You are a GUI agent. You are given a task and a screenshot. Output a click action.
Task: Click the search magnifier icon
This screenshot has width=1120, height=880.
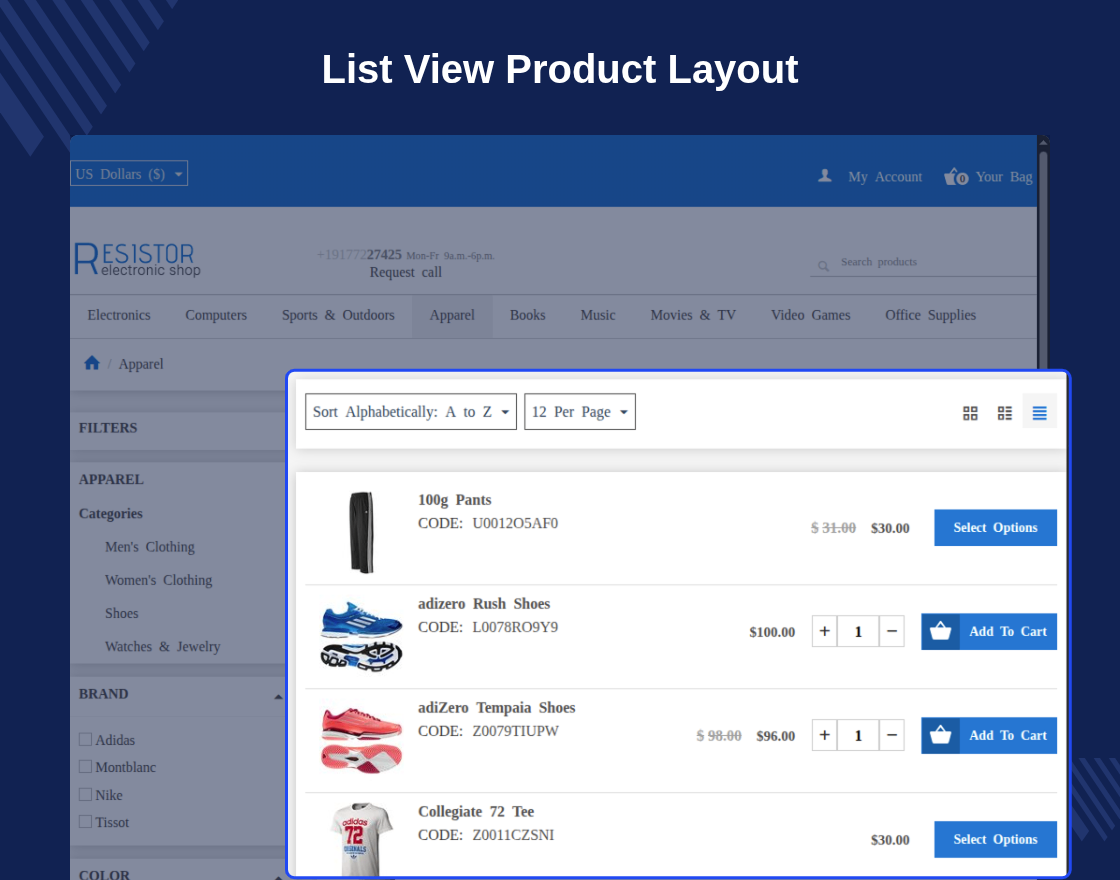click(x=823, y=266)
